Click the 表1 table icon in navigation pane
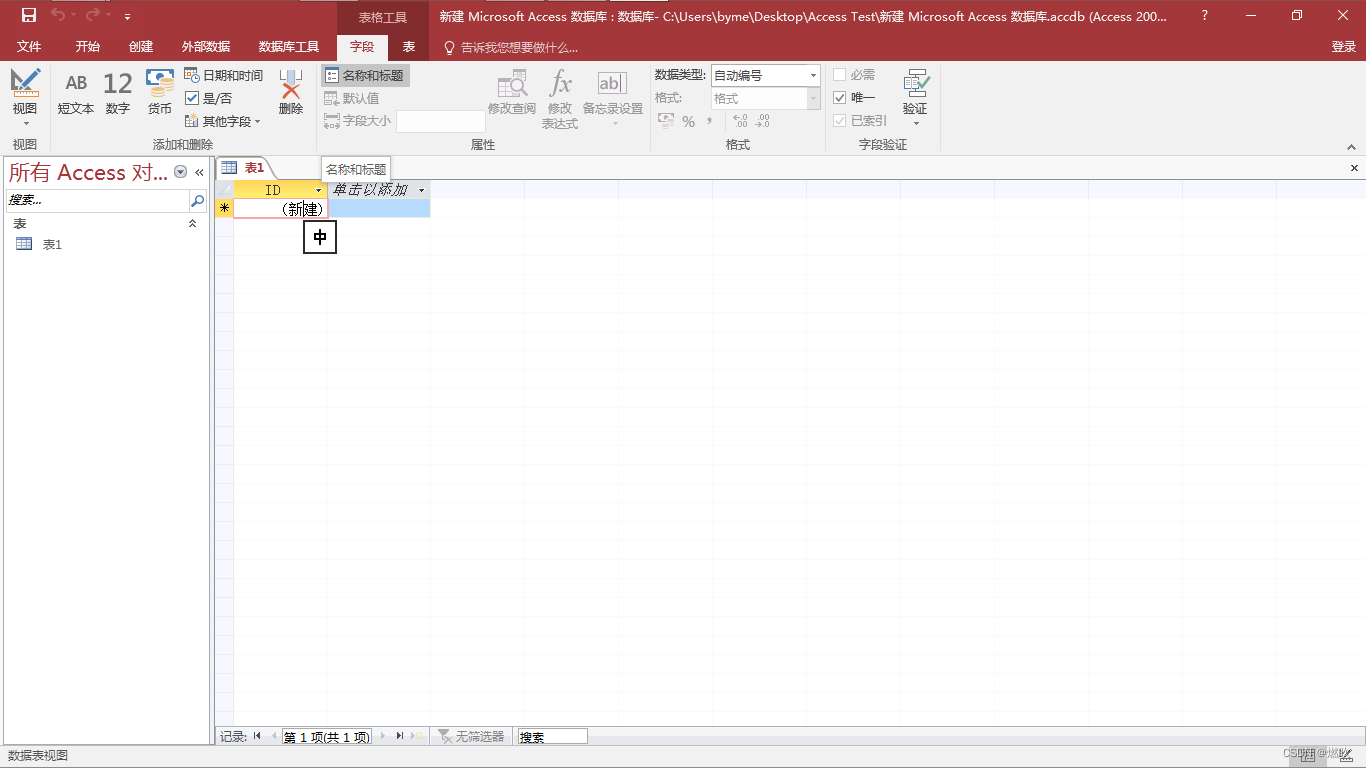The image size is (1366, 768). click(25, 244)
